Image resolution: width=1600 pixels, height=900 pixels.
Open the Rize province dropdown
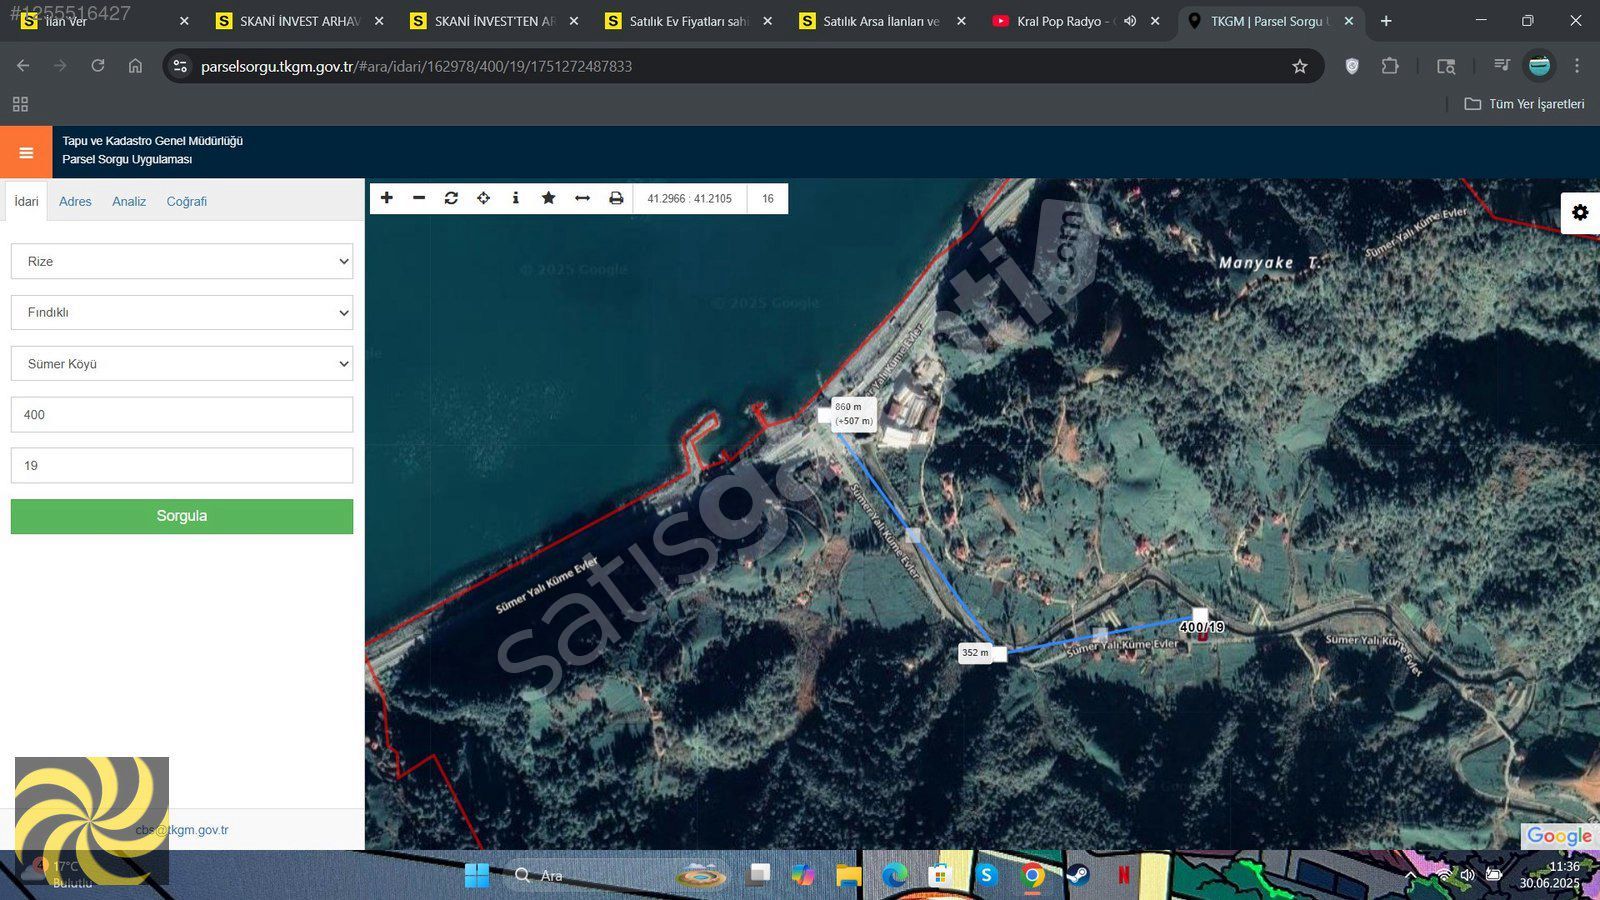[182, 261]
